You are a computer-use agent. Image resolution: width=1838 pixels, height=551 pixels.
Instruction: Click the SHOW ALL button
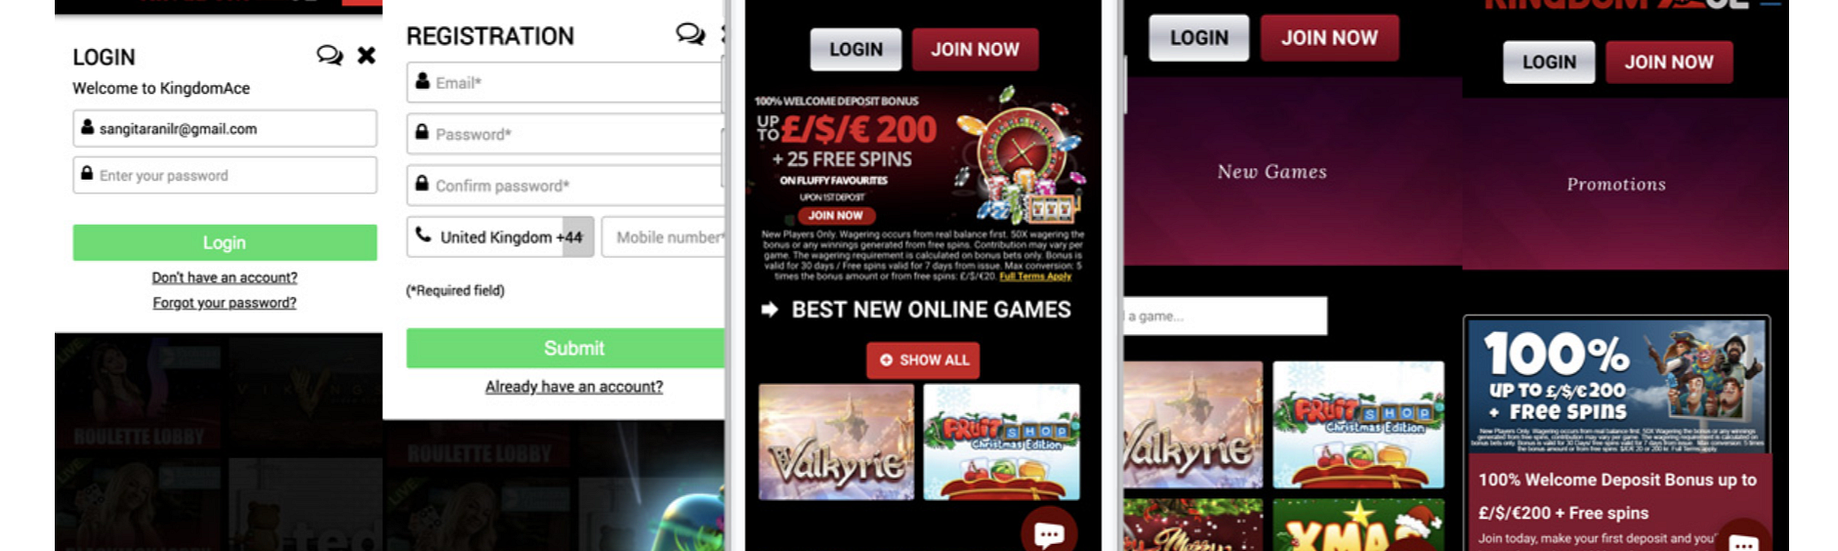coord(923,360)
